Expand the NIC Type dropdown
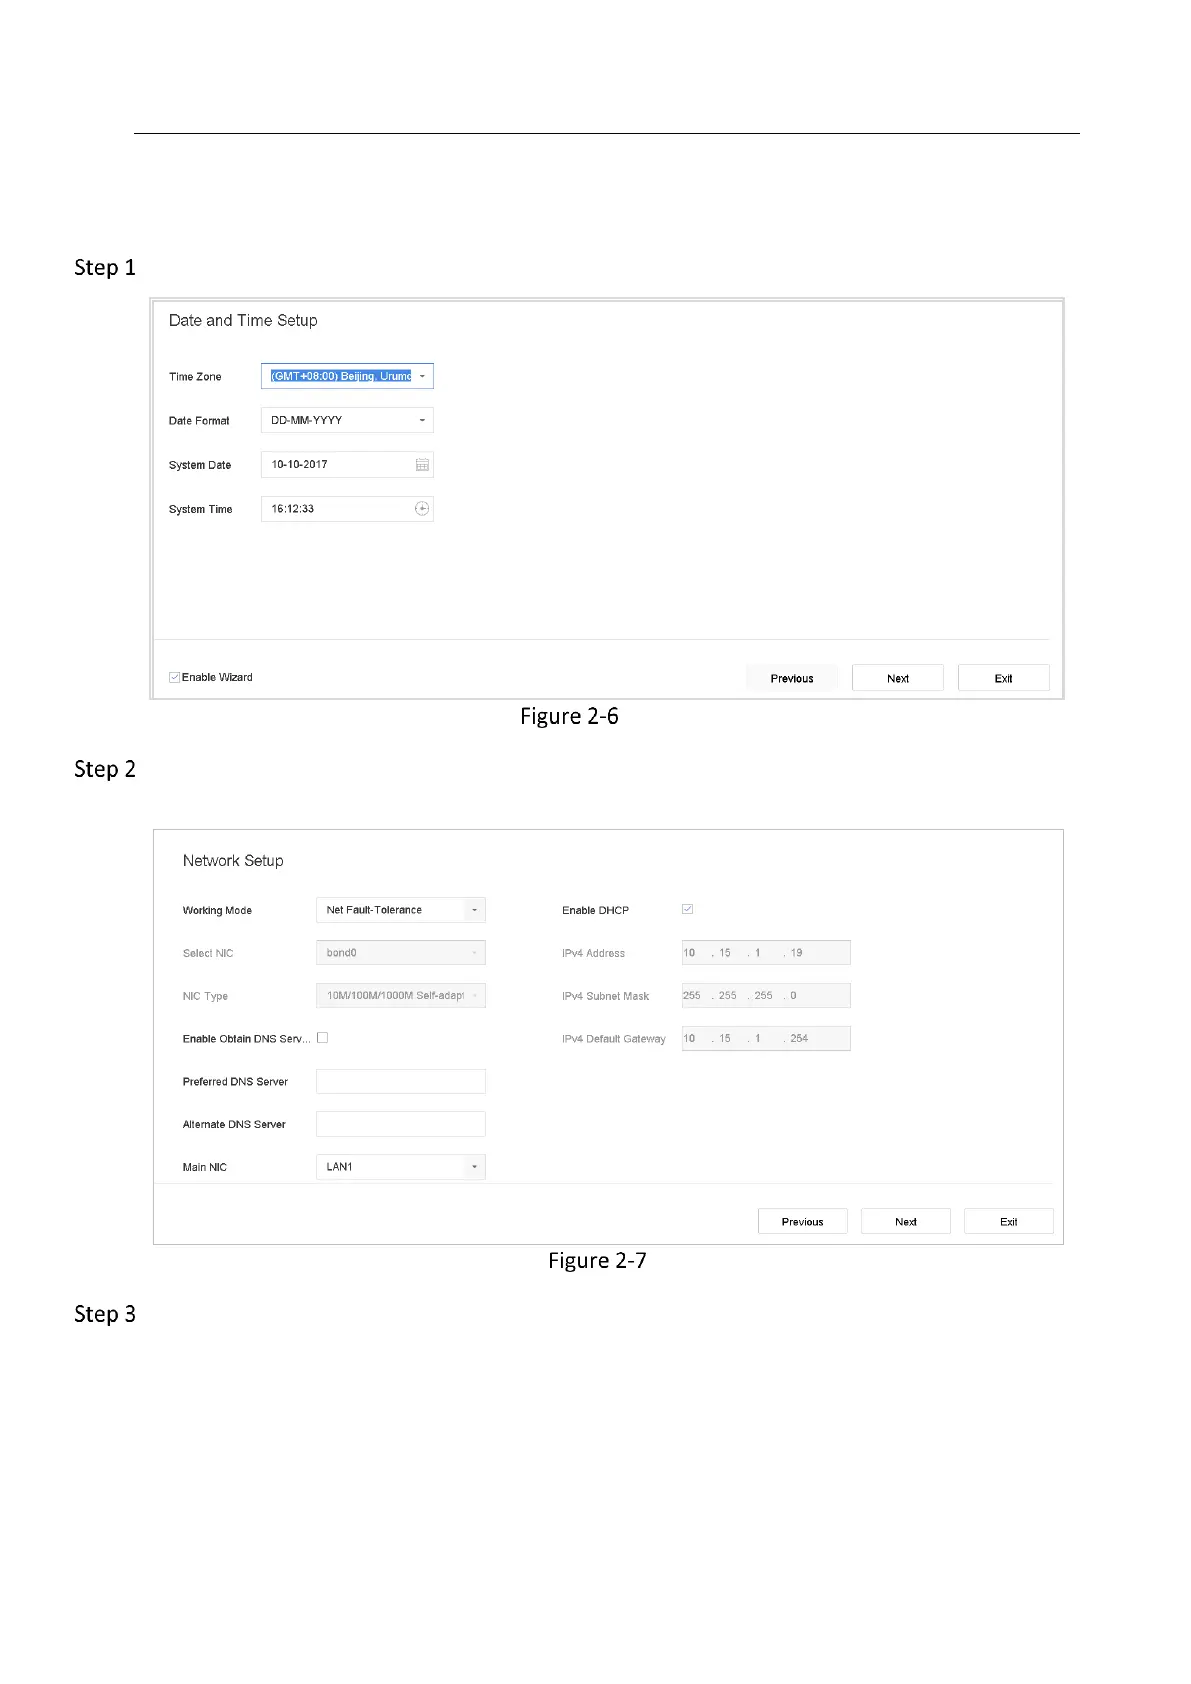Screen dimensions: 1191x1684 [x=400, y=996]
